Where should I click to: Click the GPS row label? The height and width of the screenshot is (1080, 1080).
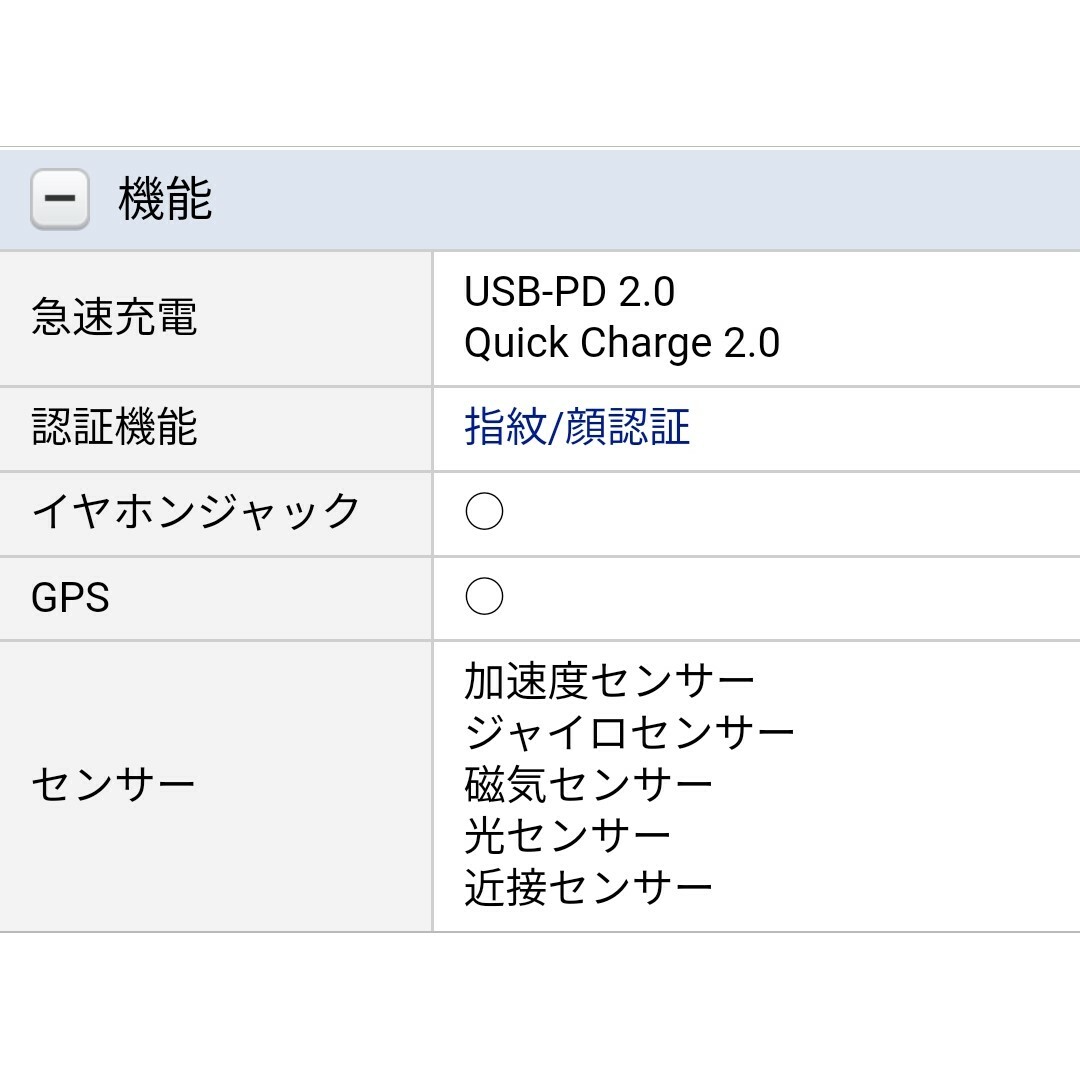[x=70, y=597]
